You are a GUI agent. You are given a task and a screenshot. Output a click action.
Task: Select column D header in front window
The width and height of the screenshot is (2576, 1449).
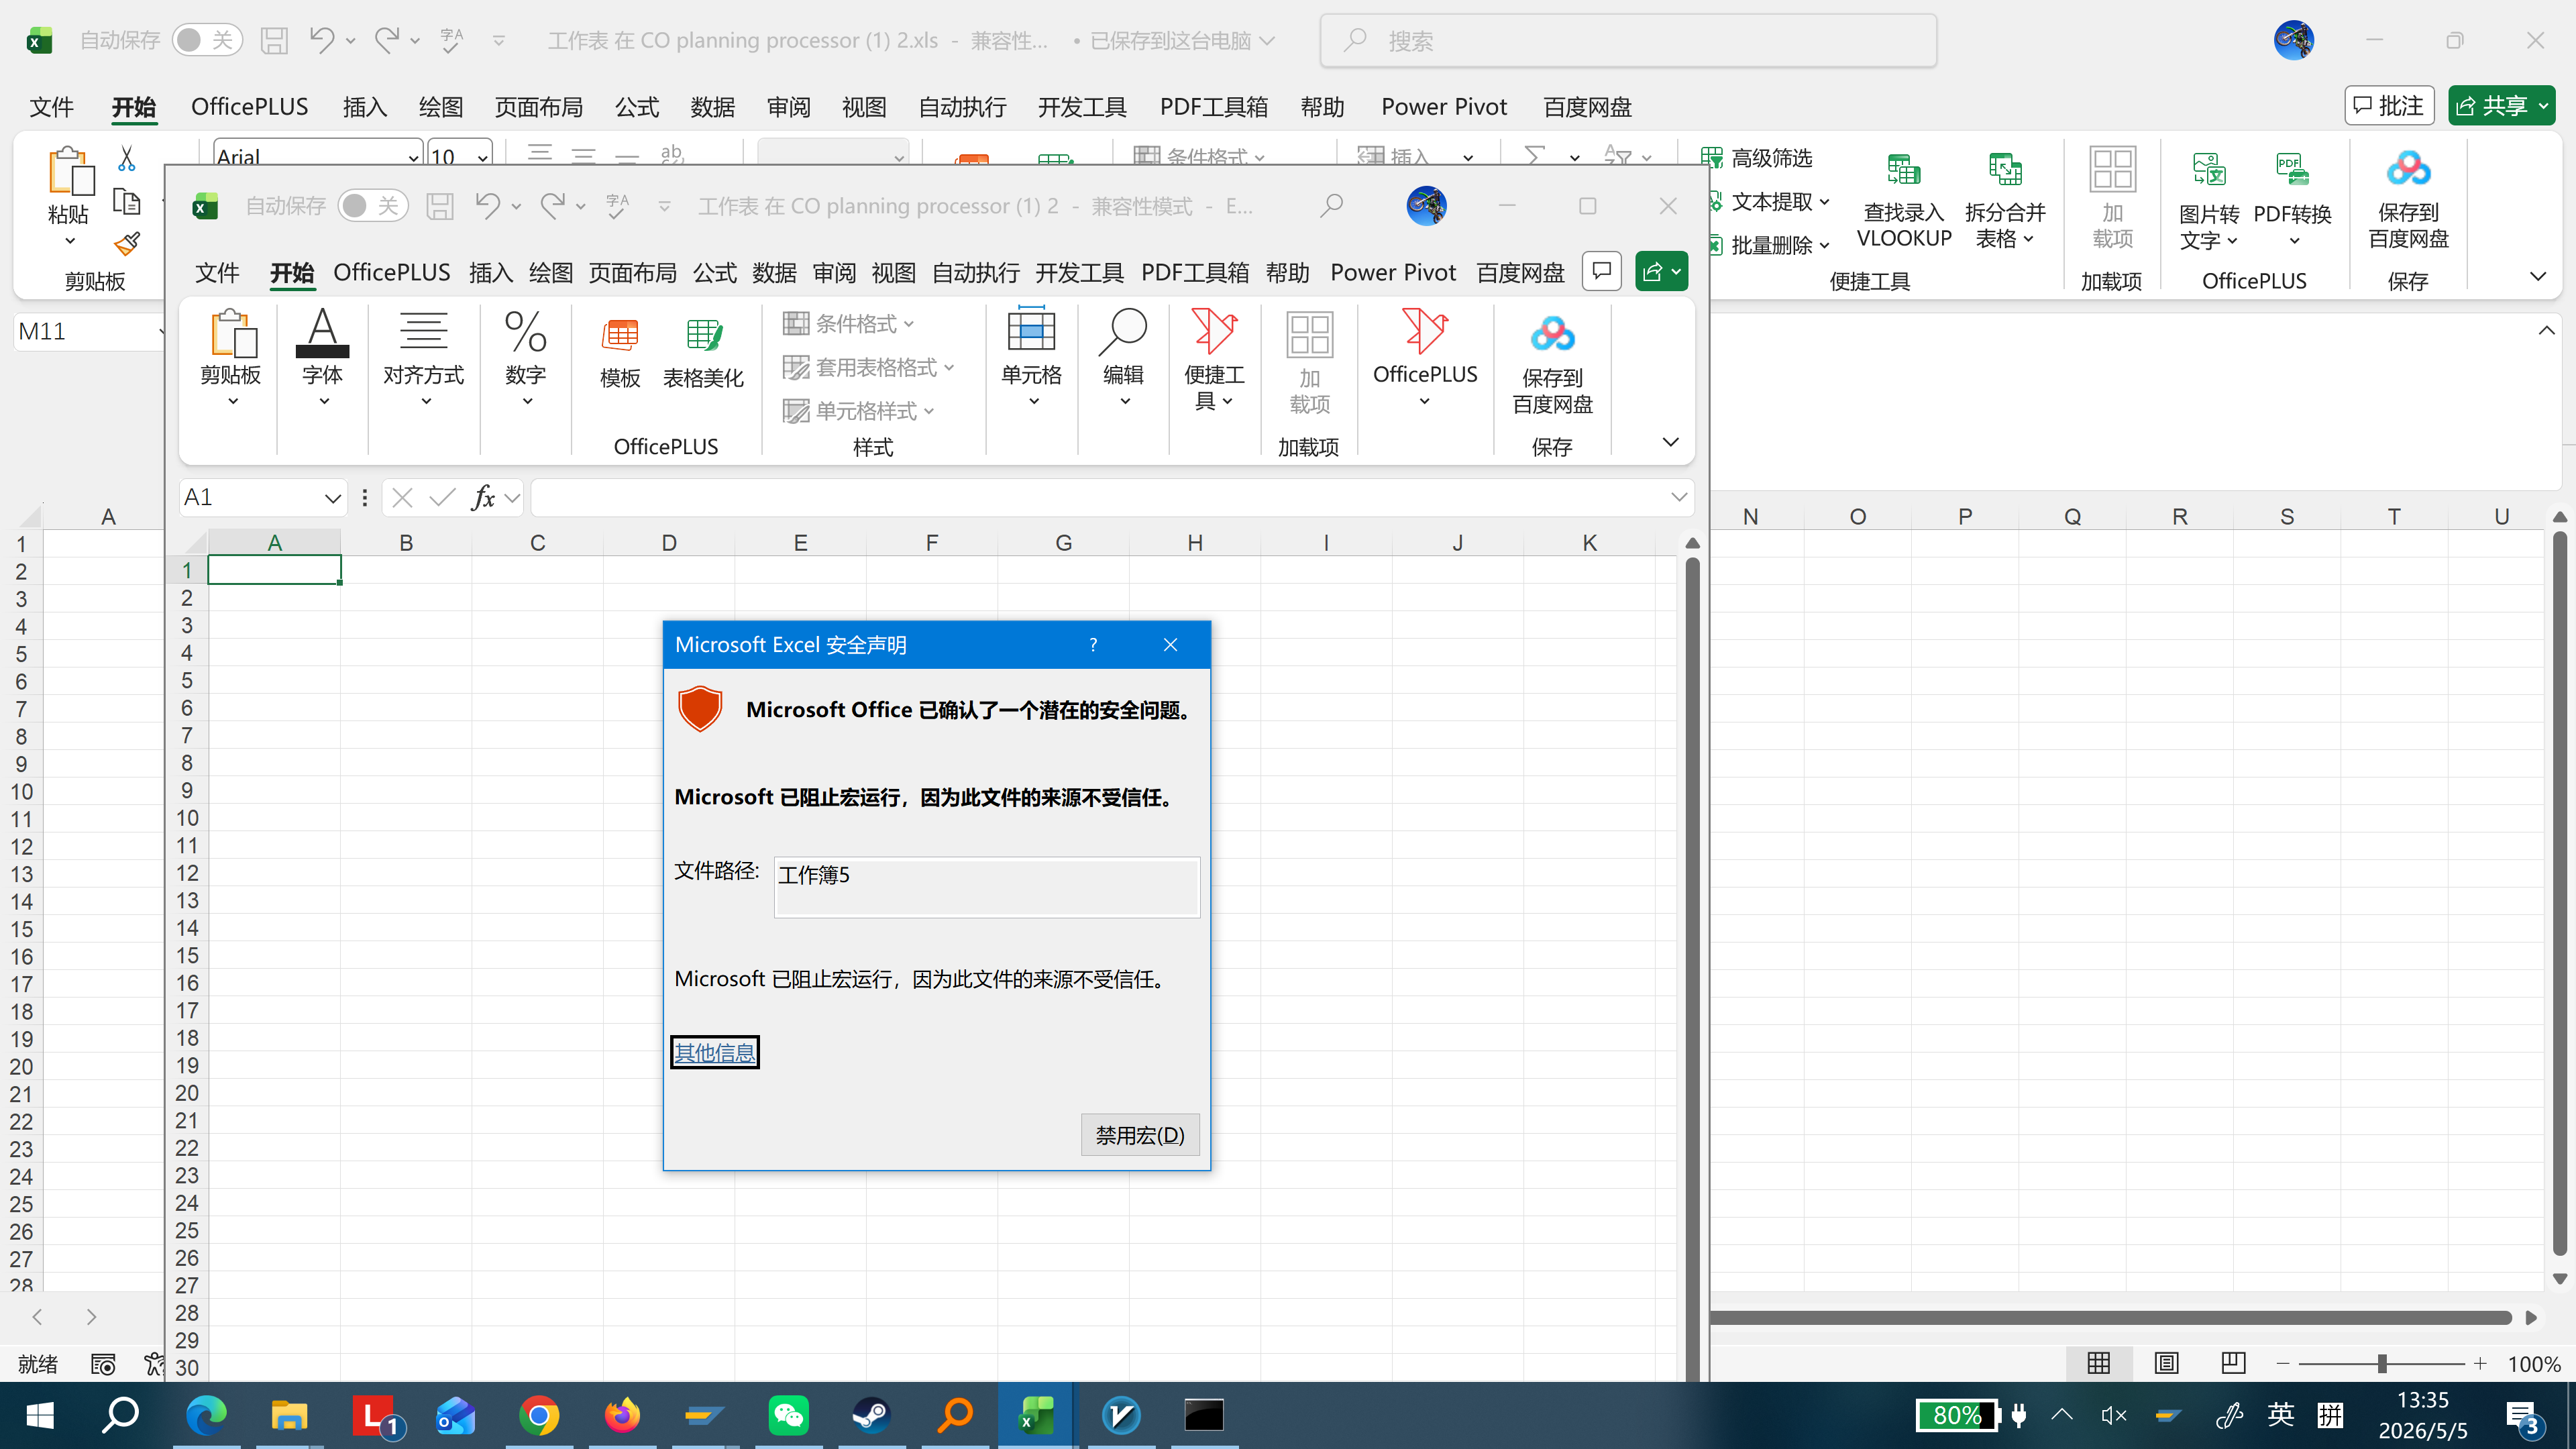(669, 543)
